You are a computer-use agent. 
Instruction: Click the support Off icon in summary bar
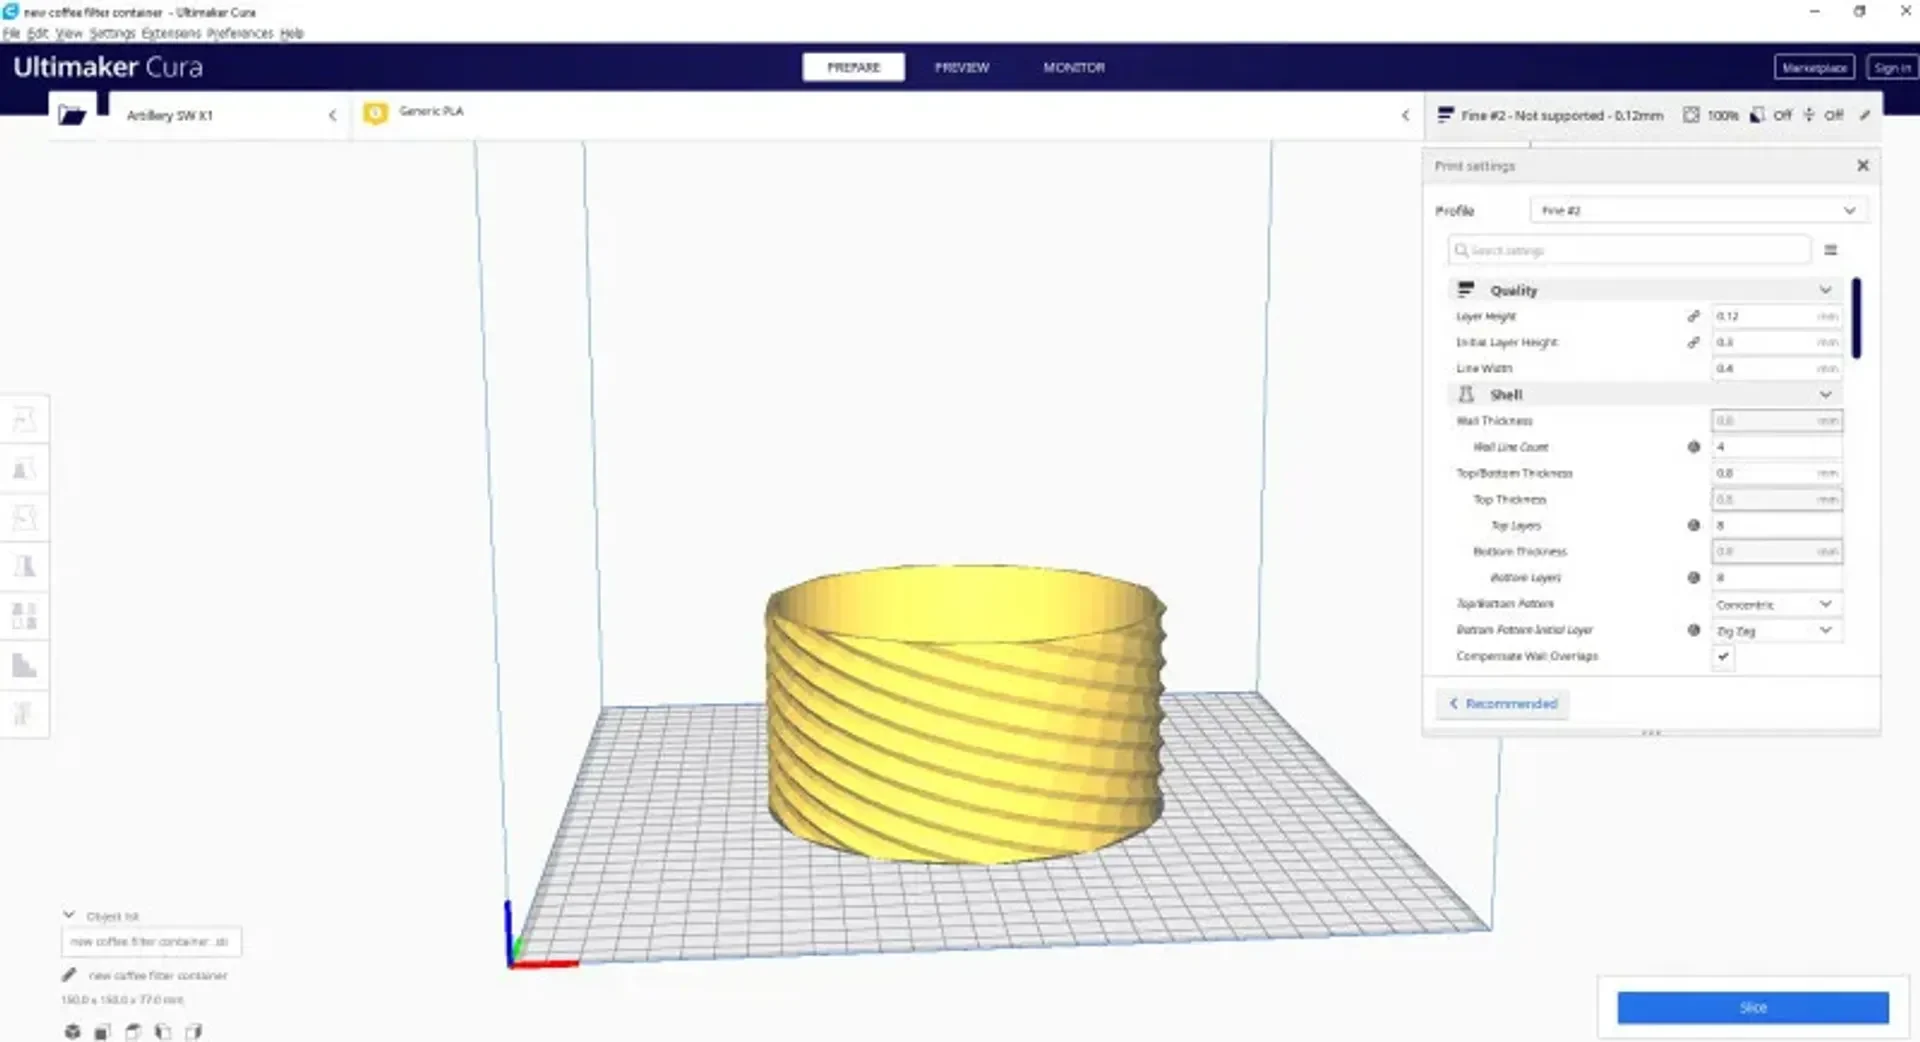click(1757, 115)
